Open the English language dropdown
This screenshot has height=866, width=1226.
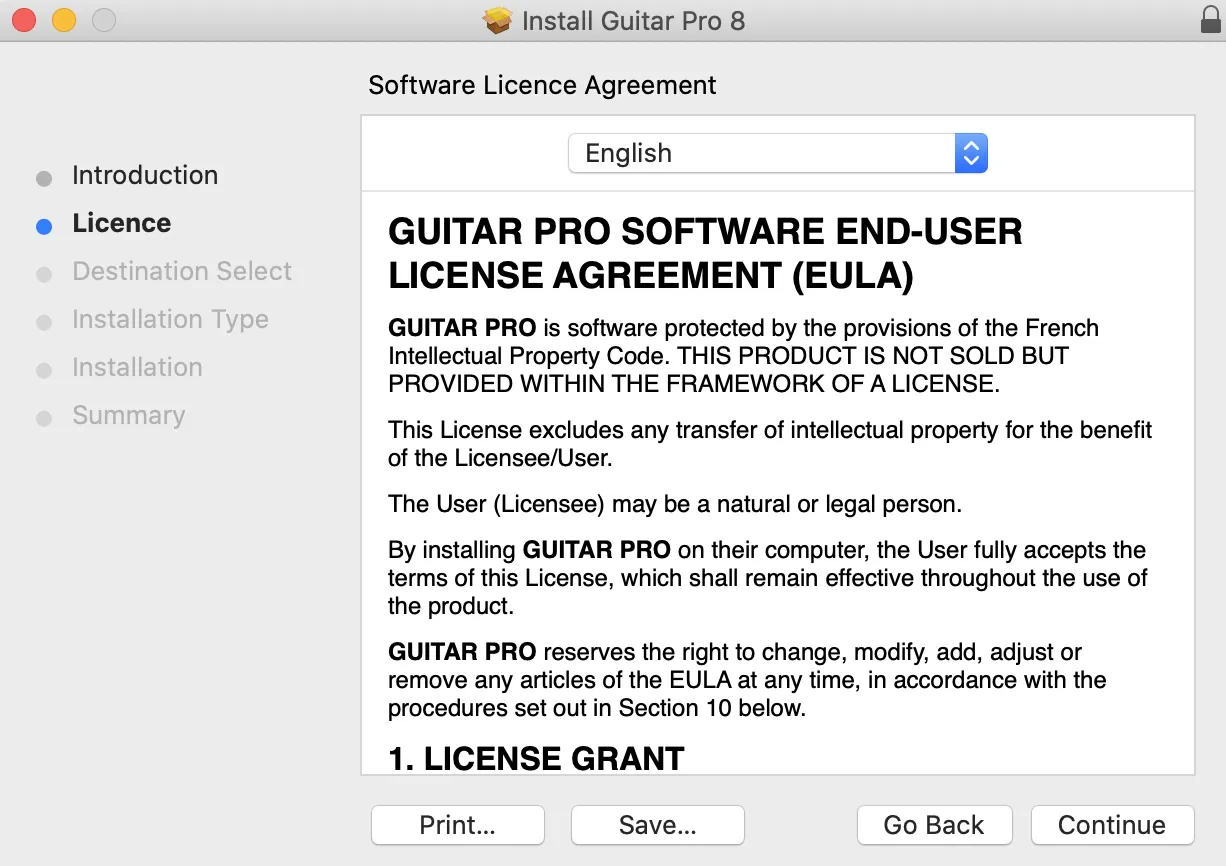tap(778, 153)
